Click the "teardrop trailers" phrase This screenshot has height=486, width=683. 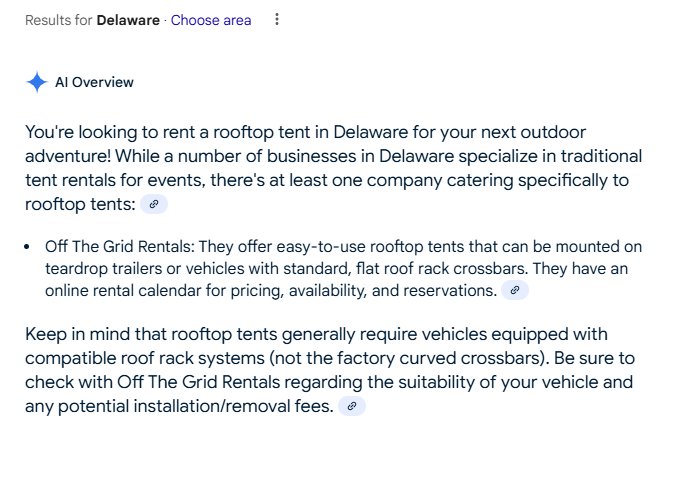click(104, 268)
